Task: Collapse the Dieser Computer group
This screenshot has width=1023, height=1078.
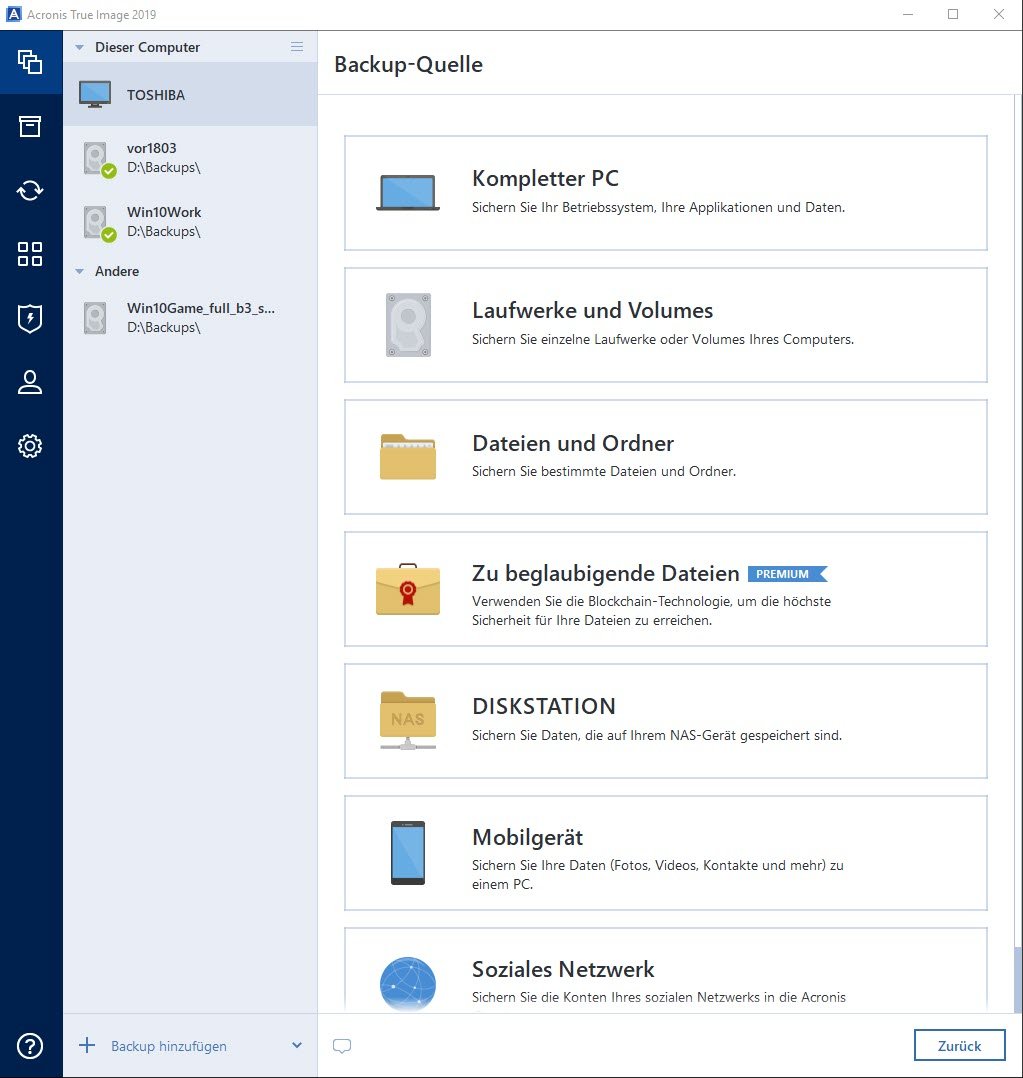Action: [80, 47]
